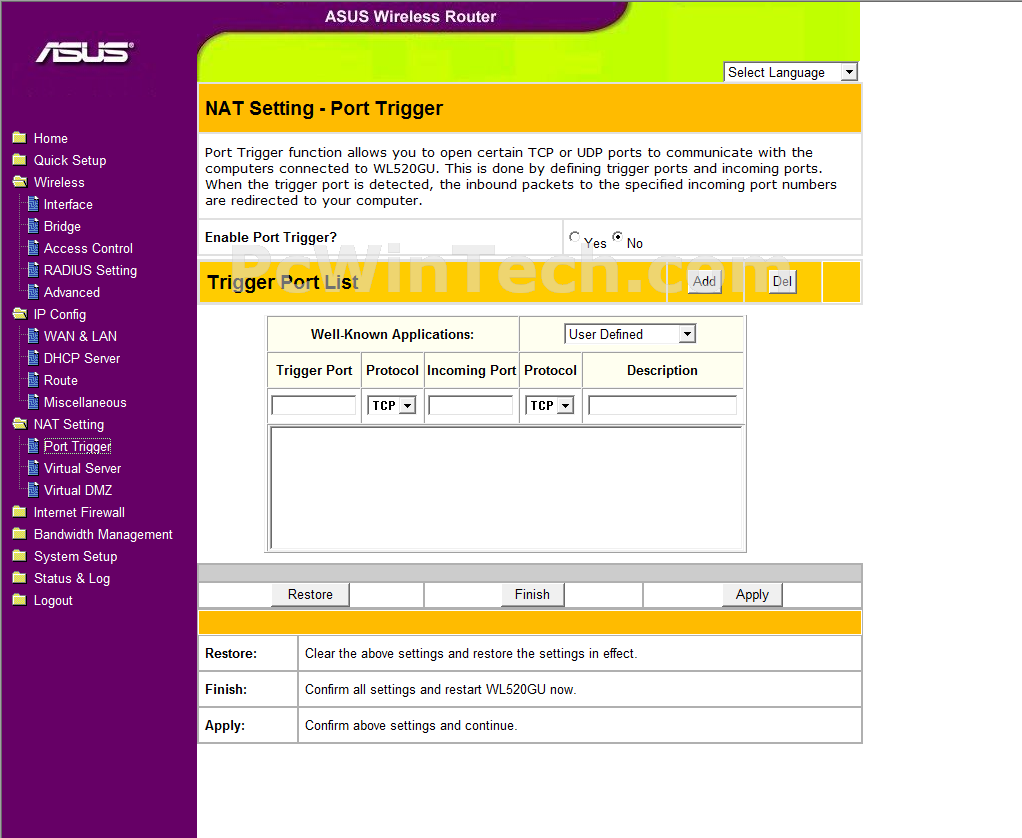Click the Logout folder icon
The height and width of the screenshot is (838, 1022).
pos(19,600)
